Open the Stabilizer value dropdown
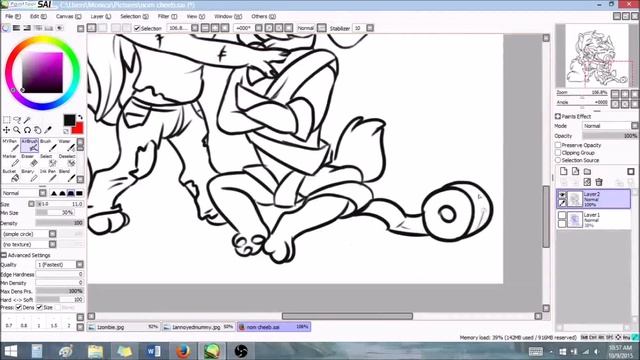Viewport: 640px width, 360px height. click(x=370, y=28)
